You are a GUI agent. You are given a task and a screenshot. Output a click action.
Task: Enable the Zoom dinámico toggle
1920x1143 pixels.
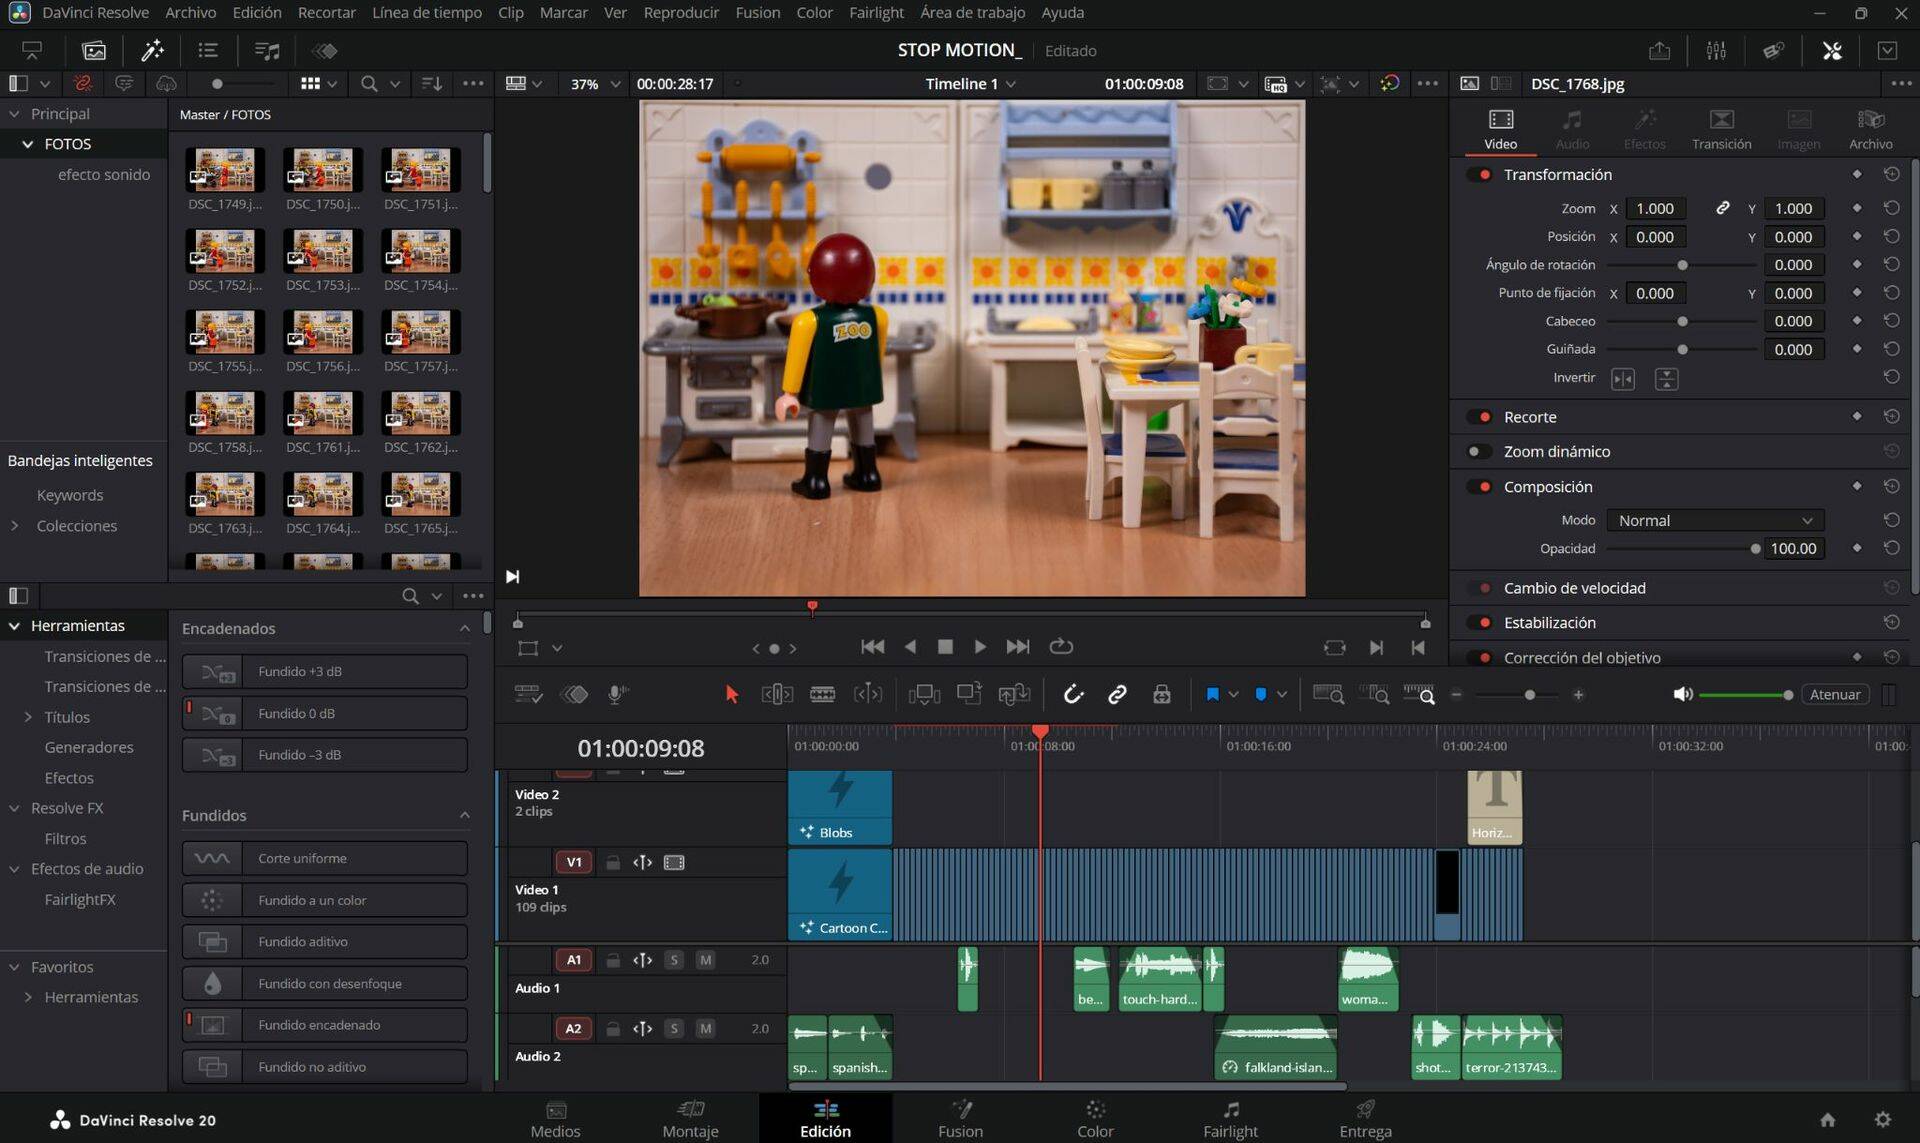pyautogui.click(x=1477, y=451)
